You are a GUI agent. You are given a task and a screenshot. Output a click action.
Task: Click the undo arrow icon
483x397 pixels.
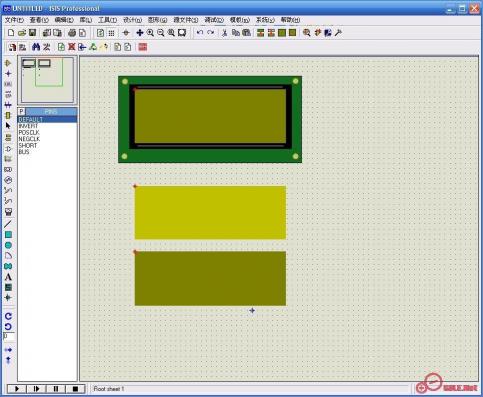pyautogui.click(x=200, y=33)
